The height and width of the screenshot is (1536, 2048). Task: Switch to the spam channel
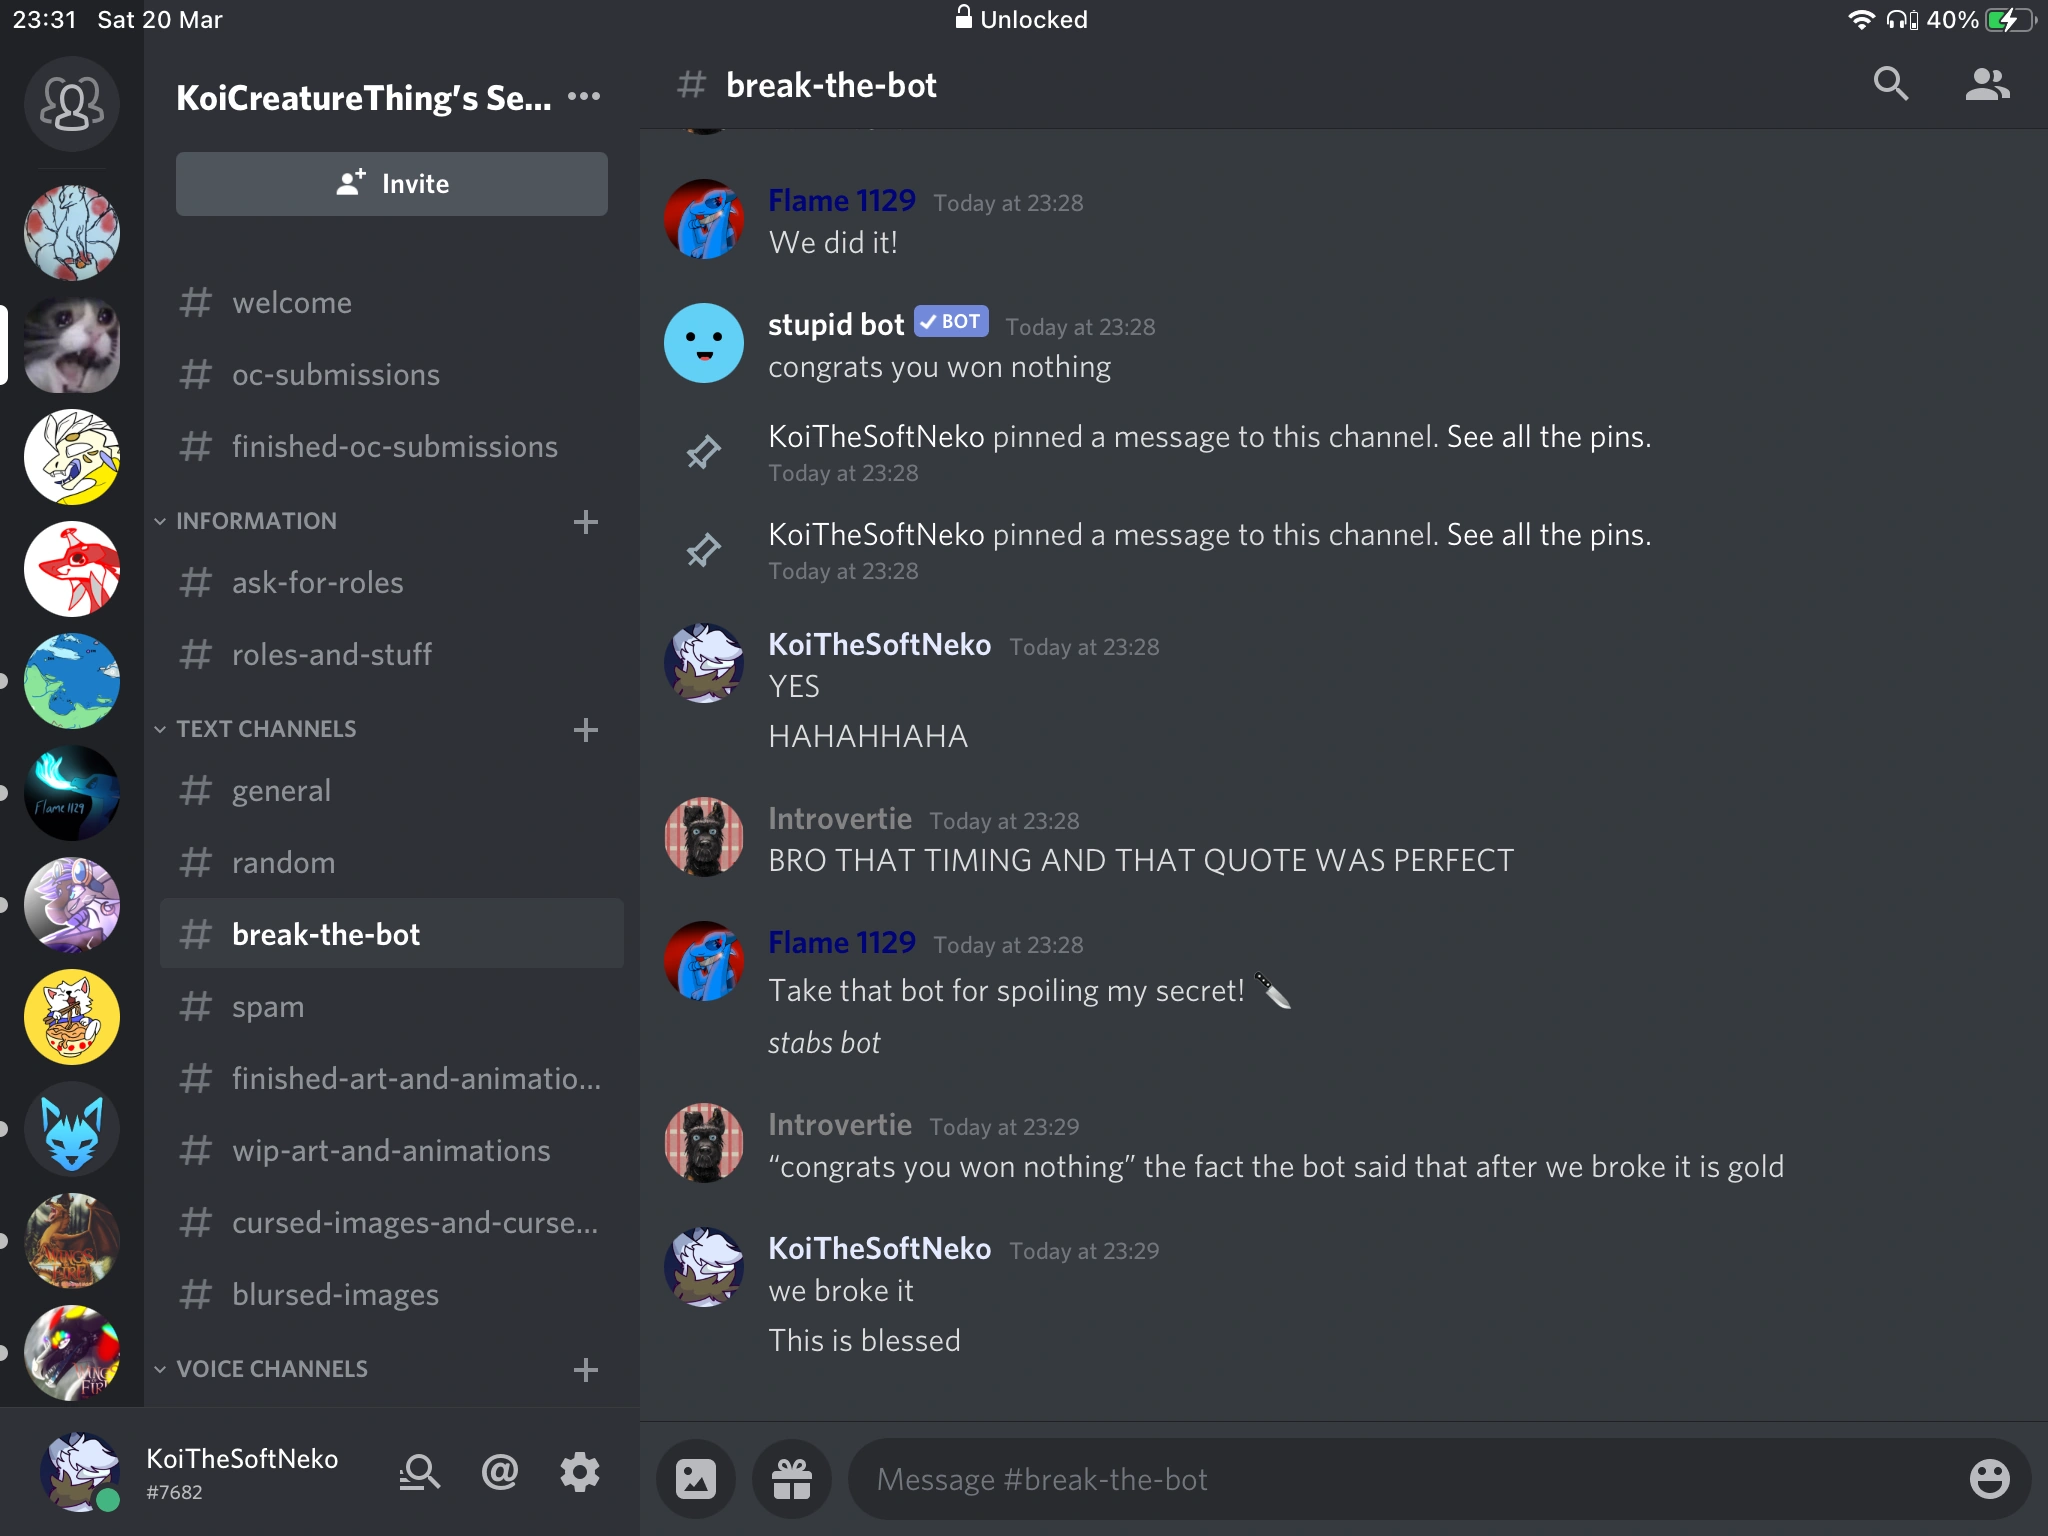click(392, 1007)
